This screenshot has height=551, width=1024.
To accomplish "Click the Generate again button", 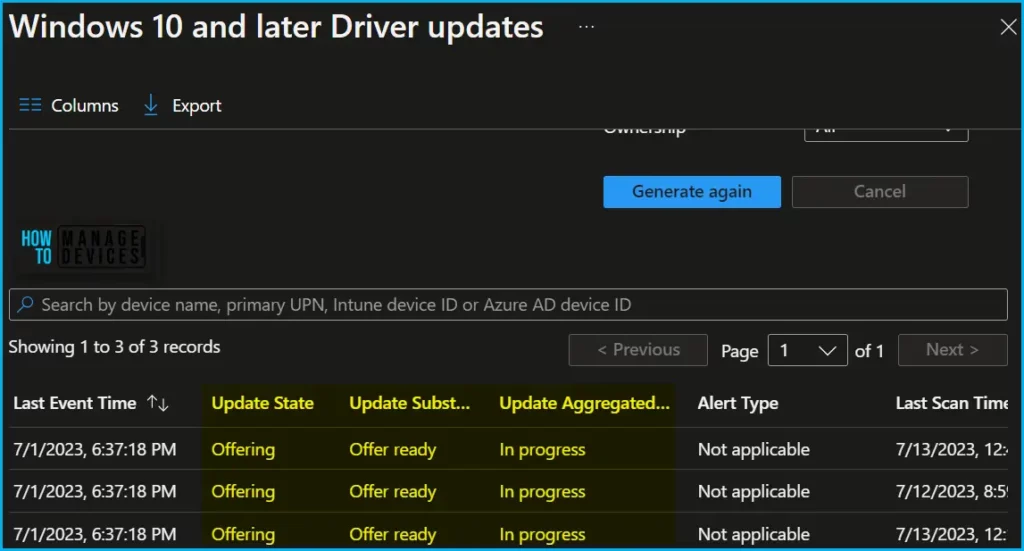I will pyautogui.click(x=692, y=191).
